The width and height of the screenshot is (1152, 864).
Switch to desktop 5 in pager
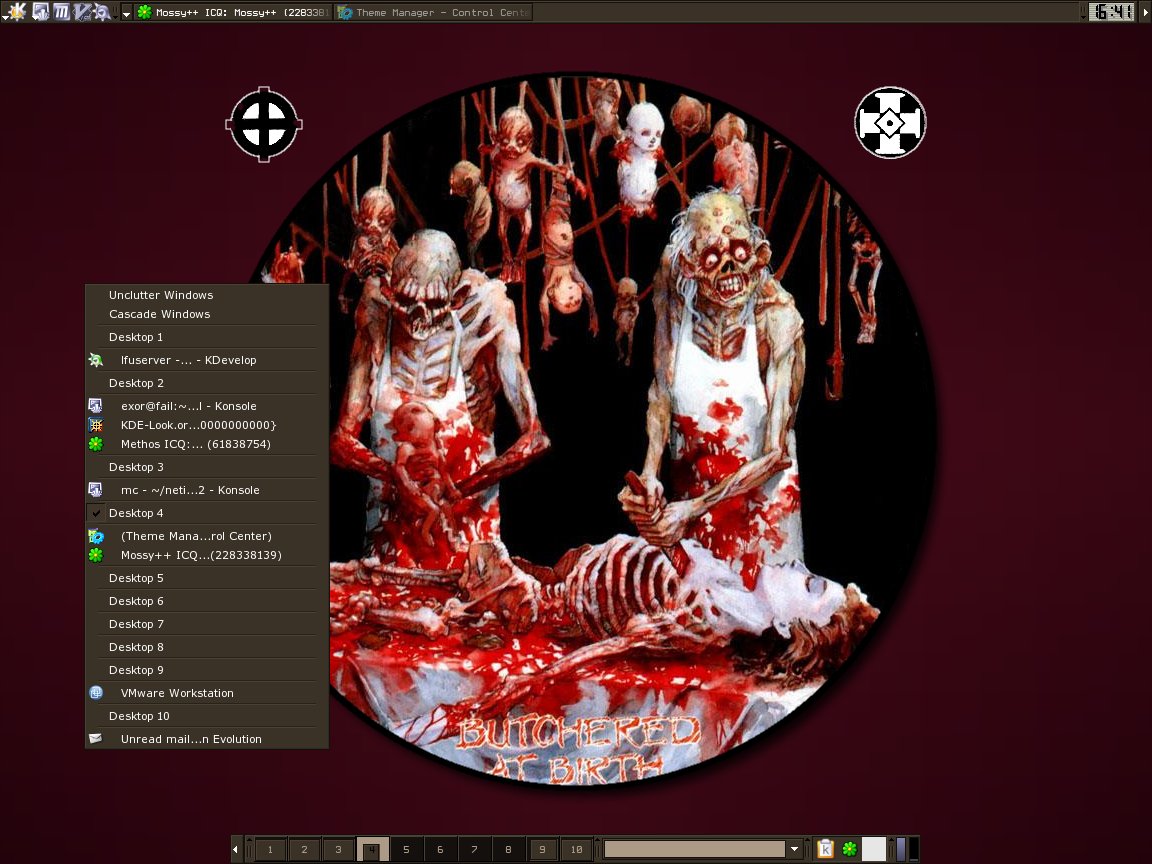click(x=406, y=849)
